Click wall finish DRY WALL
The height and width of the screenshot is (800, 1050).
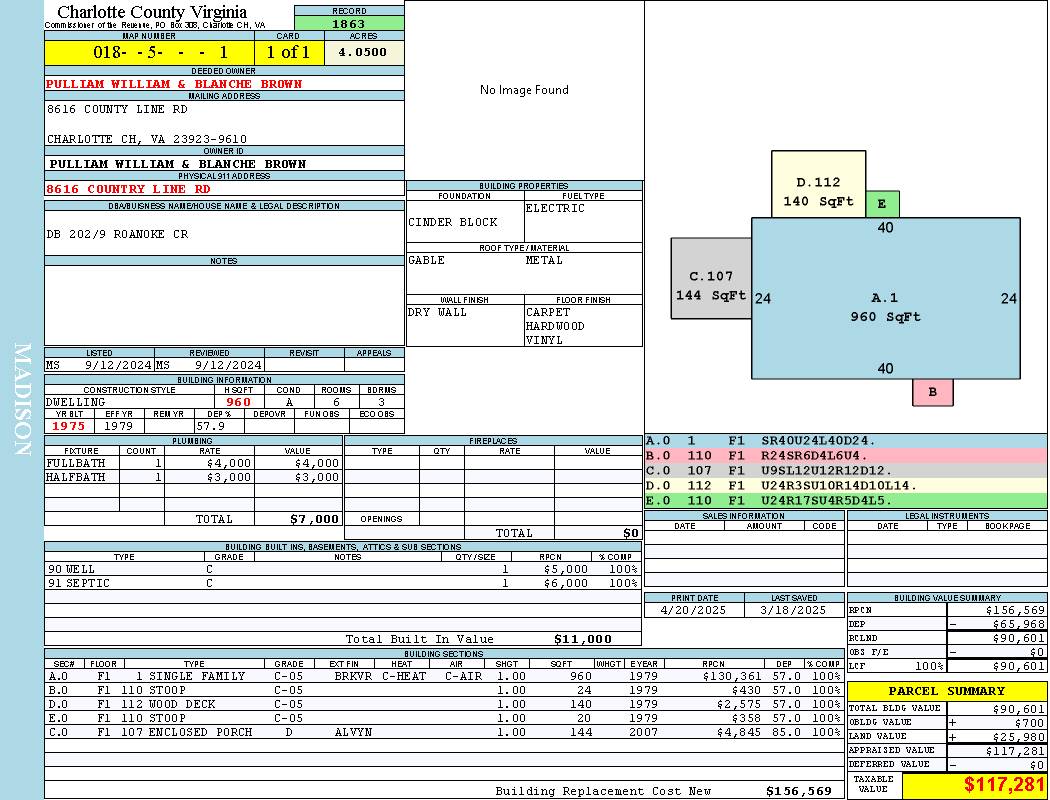[437, 312]
